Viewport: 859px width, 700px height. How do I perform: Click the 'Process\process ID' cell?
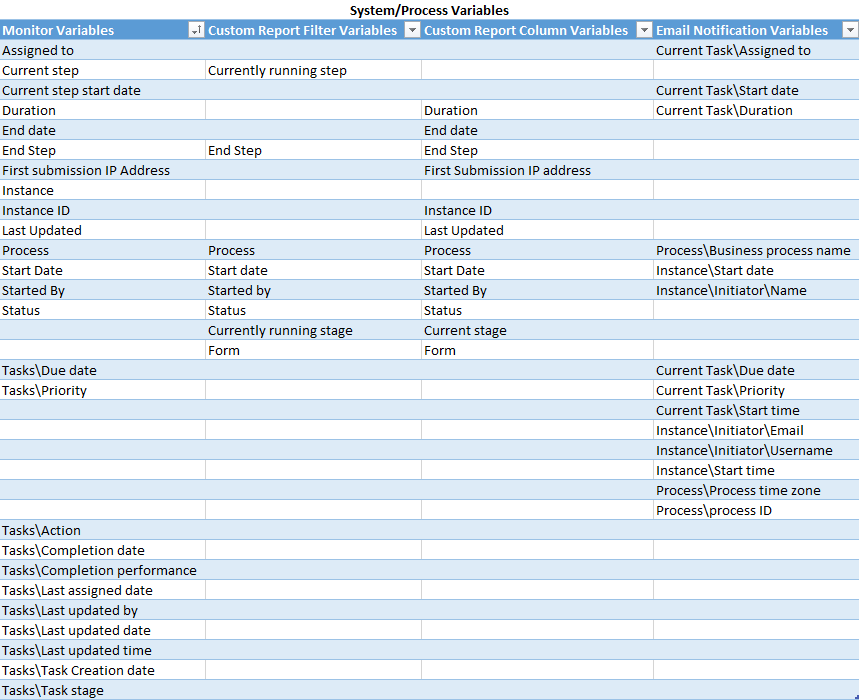click(x=756, y=510)
